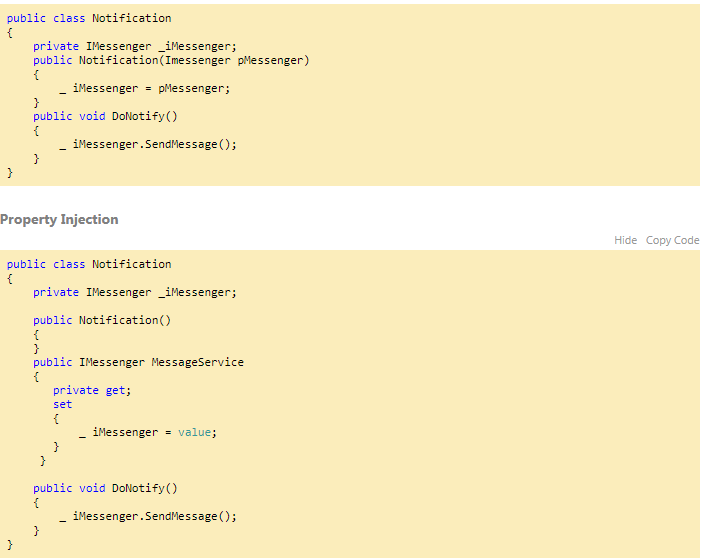Click "public class Notification" in the top code block
The height and width of the screenshot is (560, 702).
point(89,18)
